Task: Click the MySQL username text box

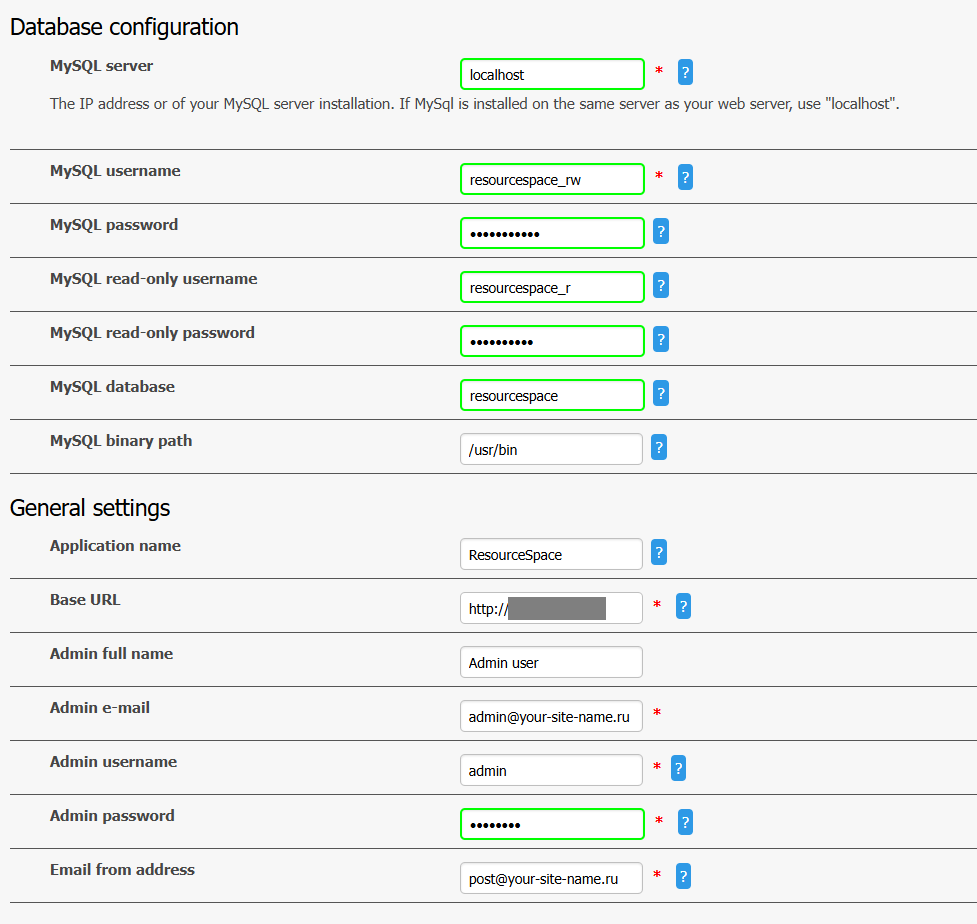Action: point(552,179)
